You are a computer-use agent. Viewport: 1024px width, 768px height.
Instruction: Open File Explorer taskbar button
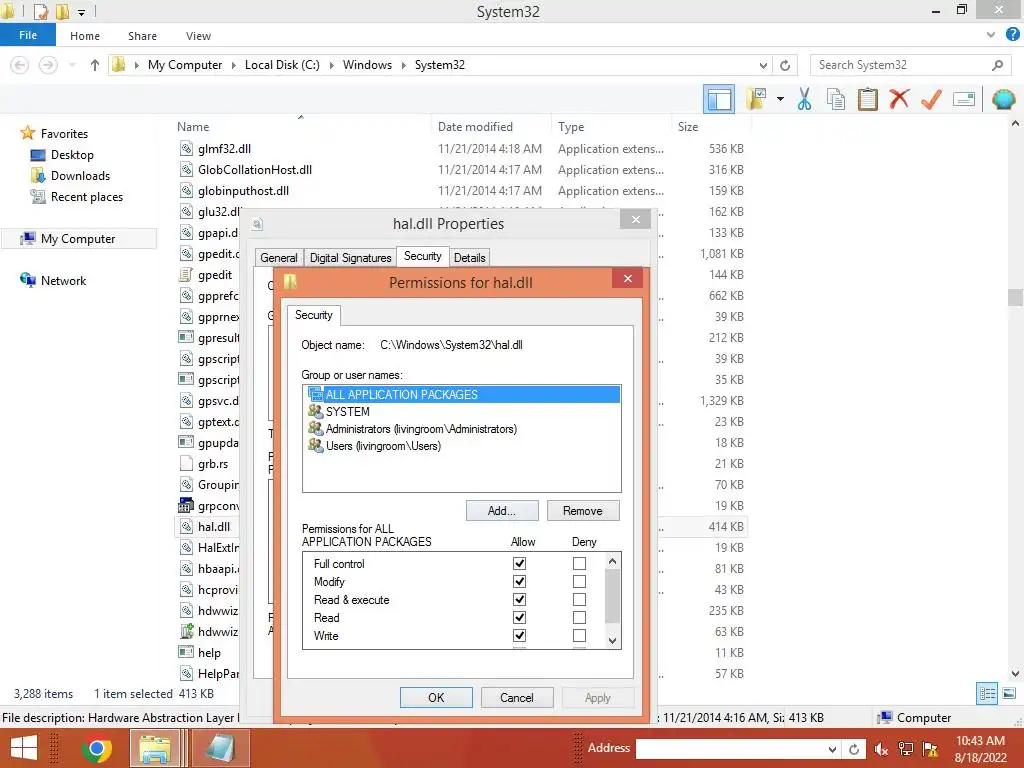click(x=155, y=748)
